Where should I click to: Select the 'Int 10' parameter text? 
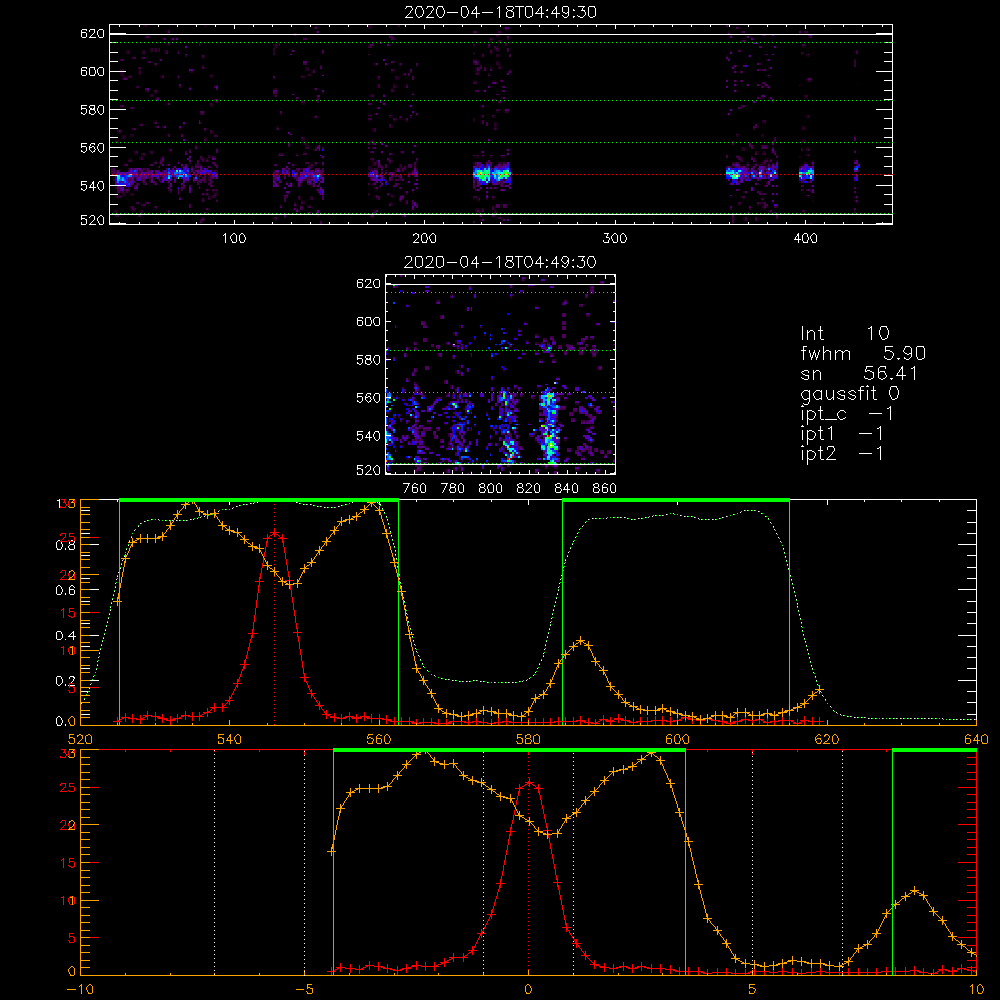click(845, 333)
